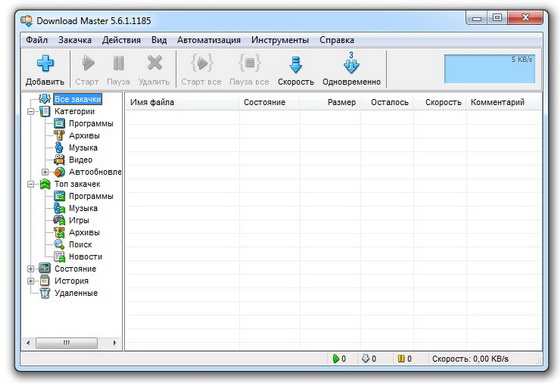Image resolution: width=560 pixels, height=383 pixels.
Task: Click the Программы icon under Категории
Action: pyautogui.click(x=59, y=123)
